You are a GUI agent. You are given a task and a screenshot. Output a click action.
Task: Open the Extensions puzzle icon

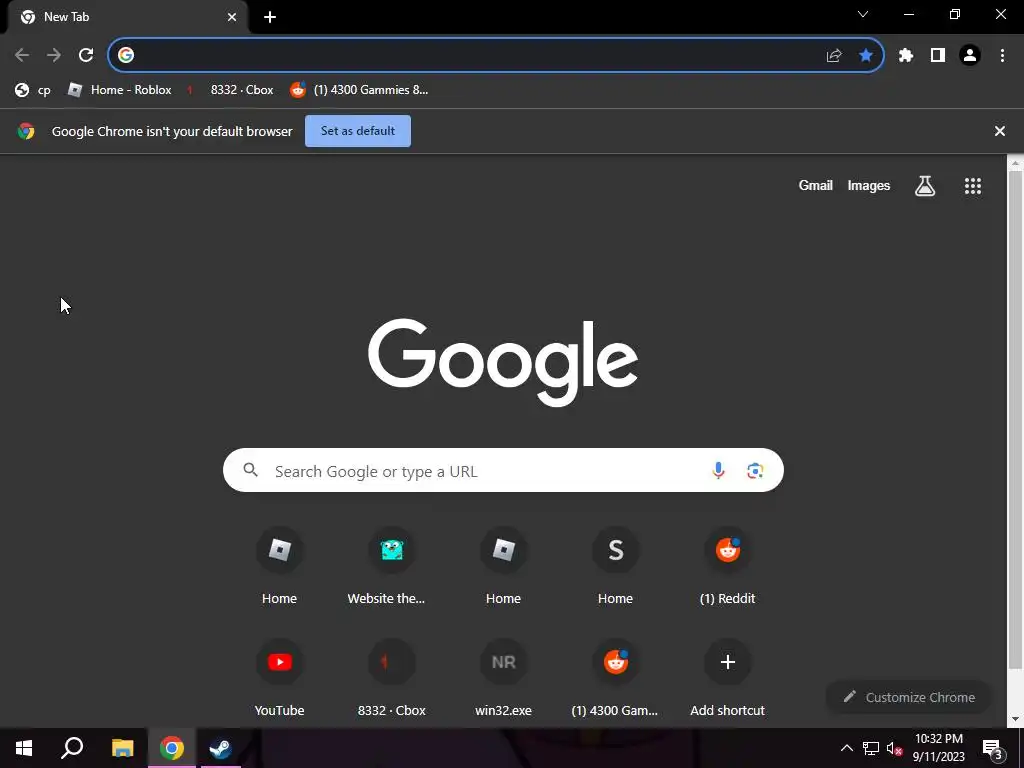point(906,56)
